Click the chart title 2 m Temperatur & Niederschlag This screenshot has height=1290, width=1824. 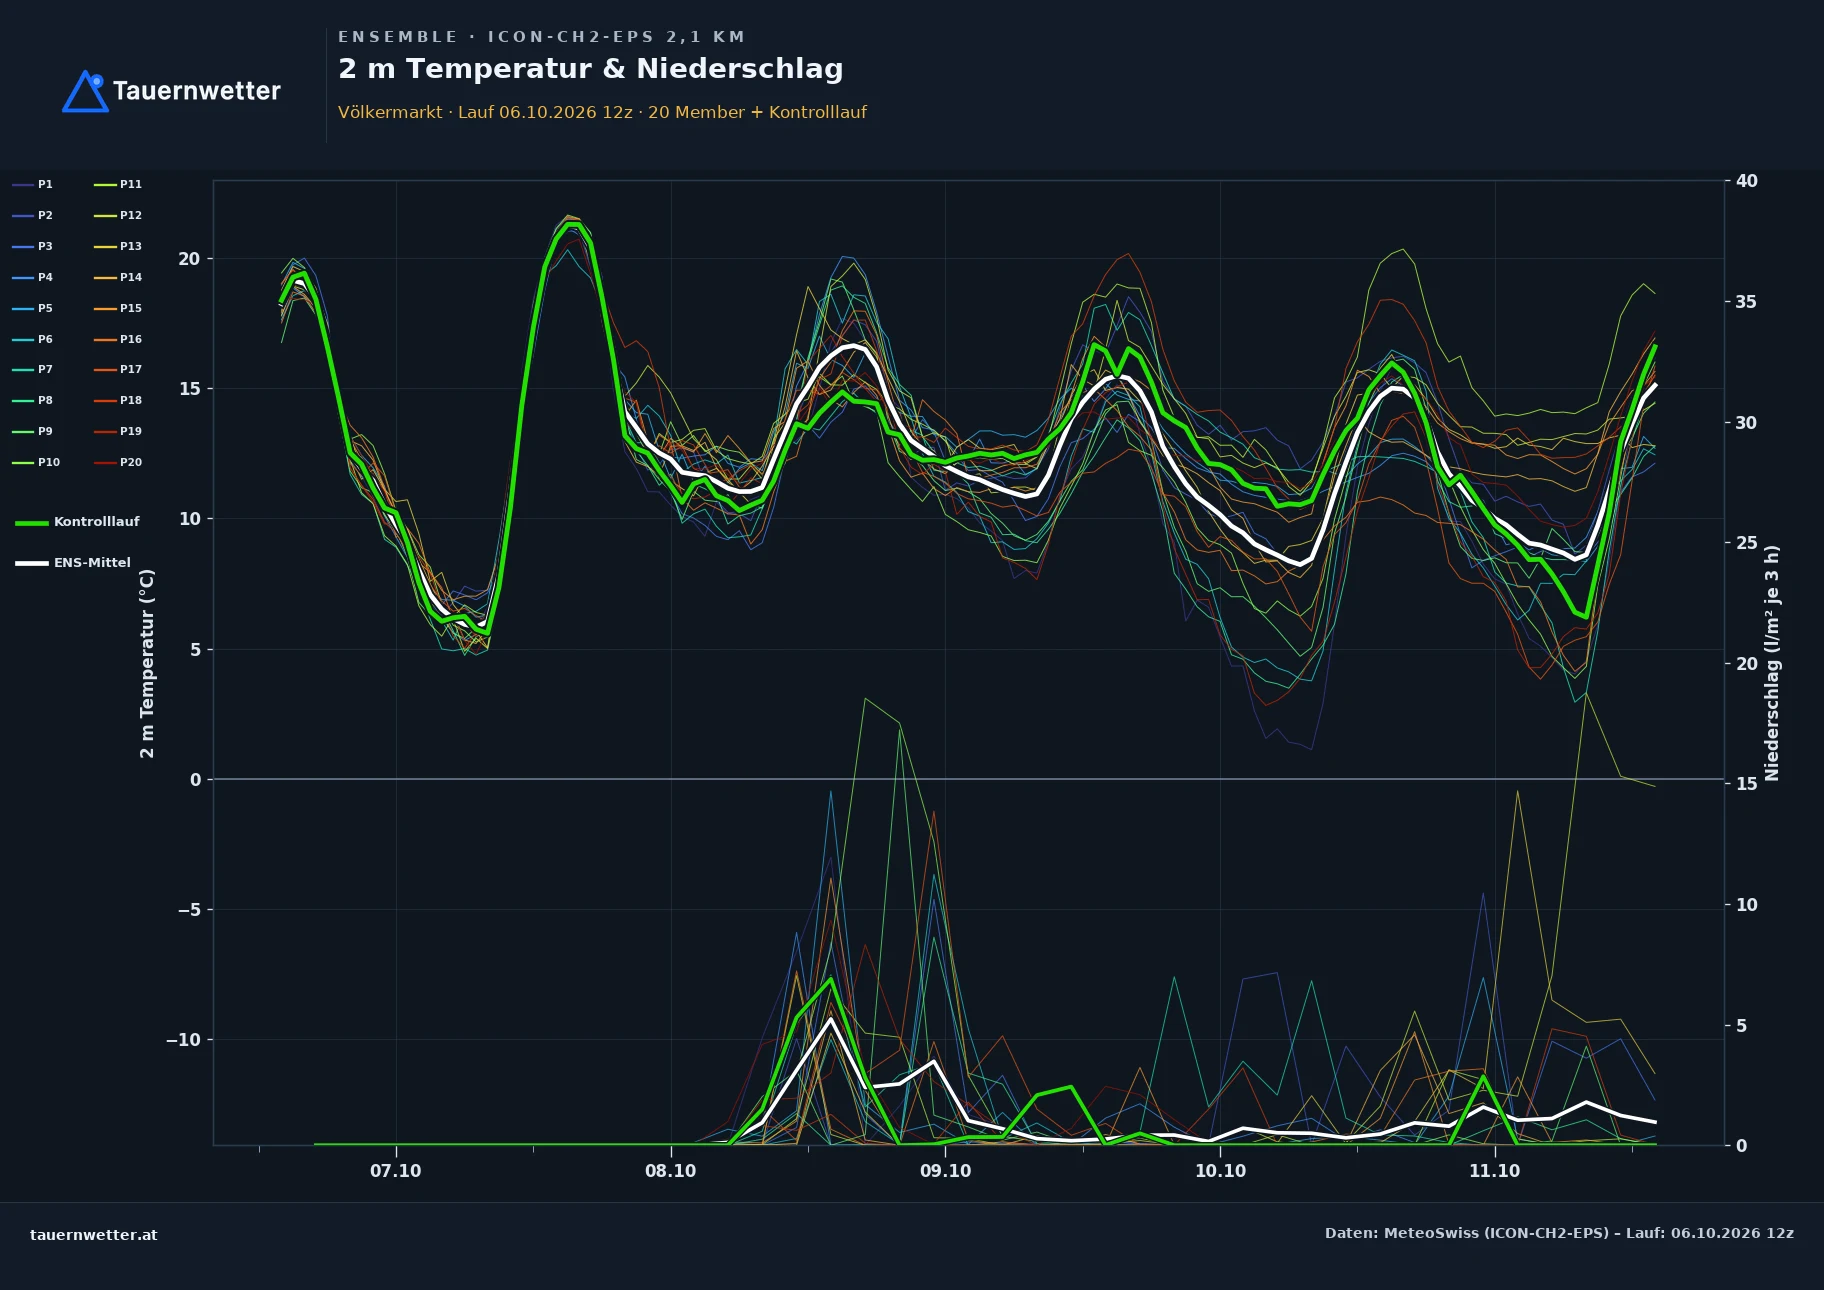tap(590, 69)
